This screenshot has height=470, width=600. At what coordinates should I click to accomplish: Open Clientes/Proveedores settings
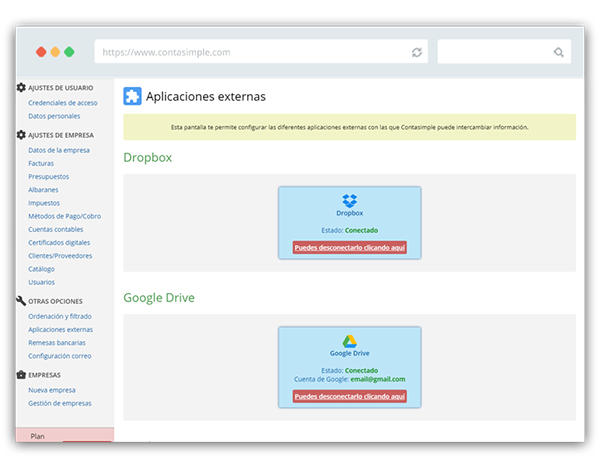(60, 256)
